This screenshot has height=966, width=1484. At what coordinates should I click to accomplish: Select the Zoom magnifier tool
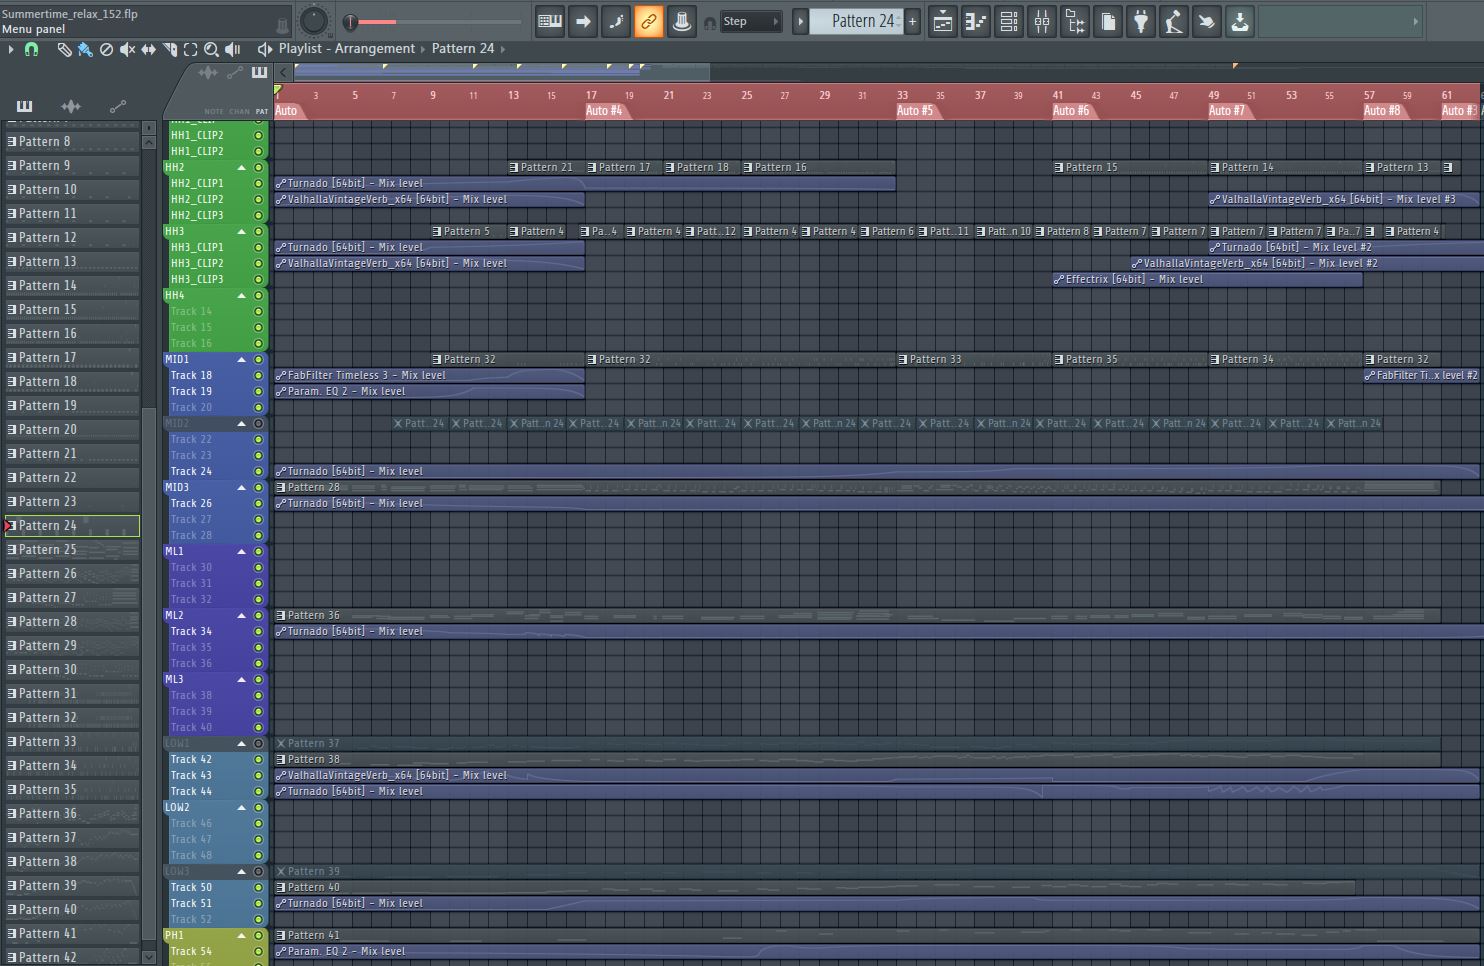(x=211, y=49)
